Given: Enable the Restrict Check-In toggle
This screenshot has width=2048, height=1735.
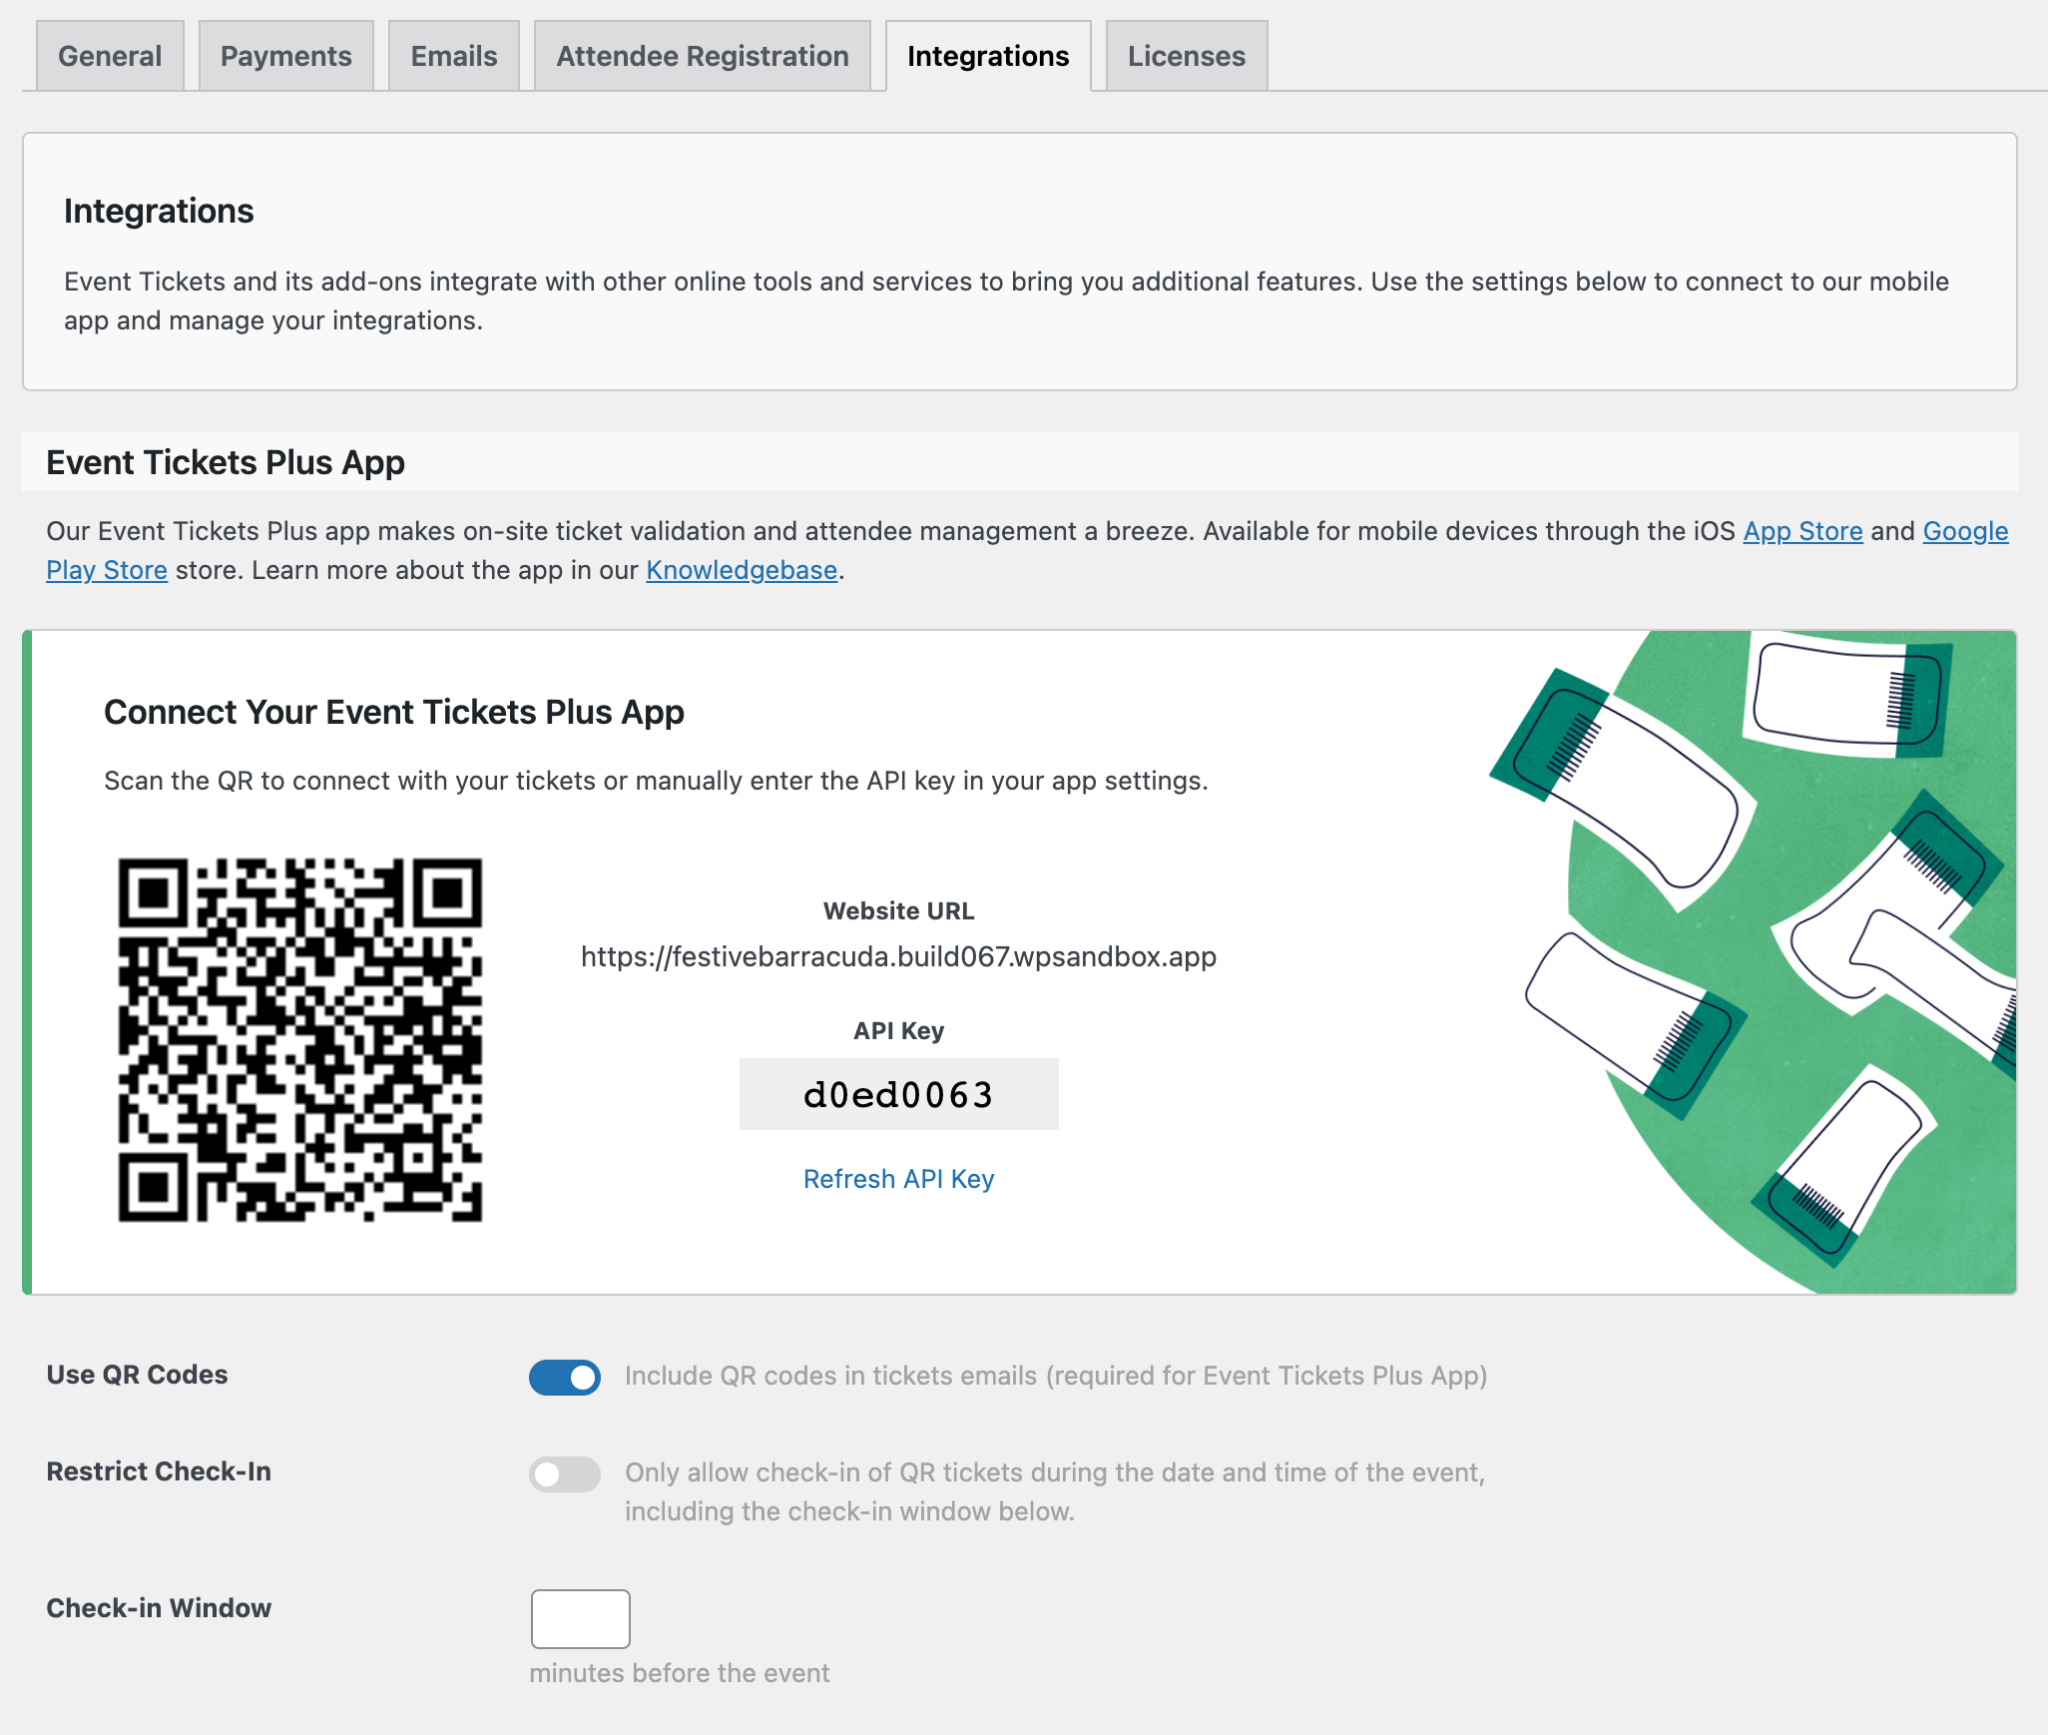Looking at the screenshot, I should (564, 1474).
